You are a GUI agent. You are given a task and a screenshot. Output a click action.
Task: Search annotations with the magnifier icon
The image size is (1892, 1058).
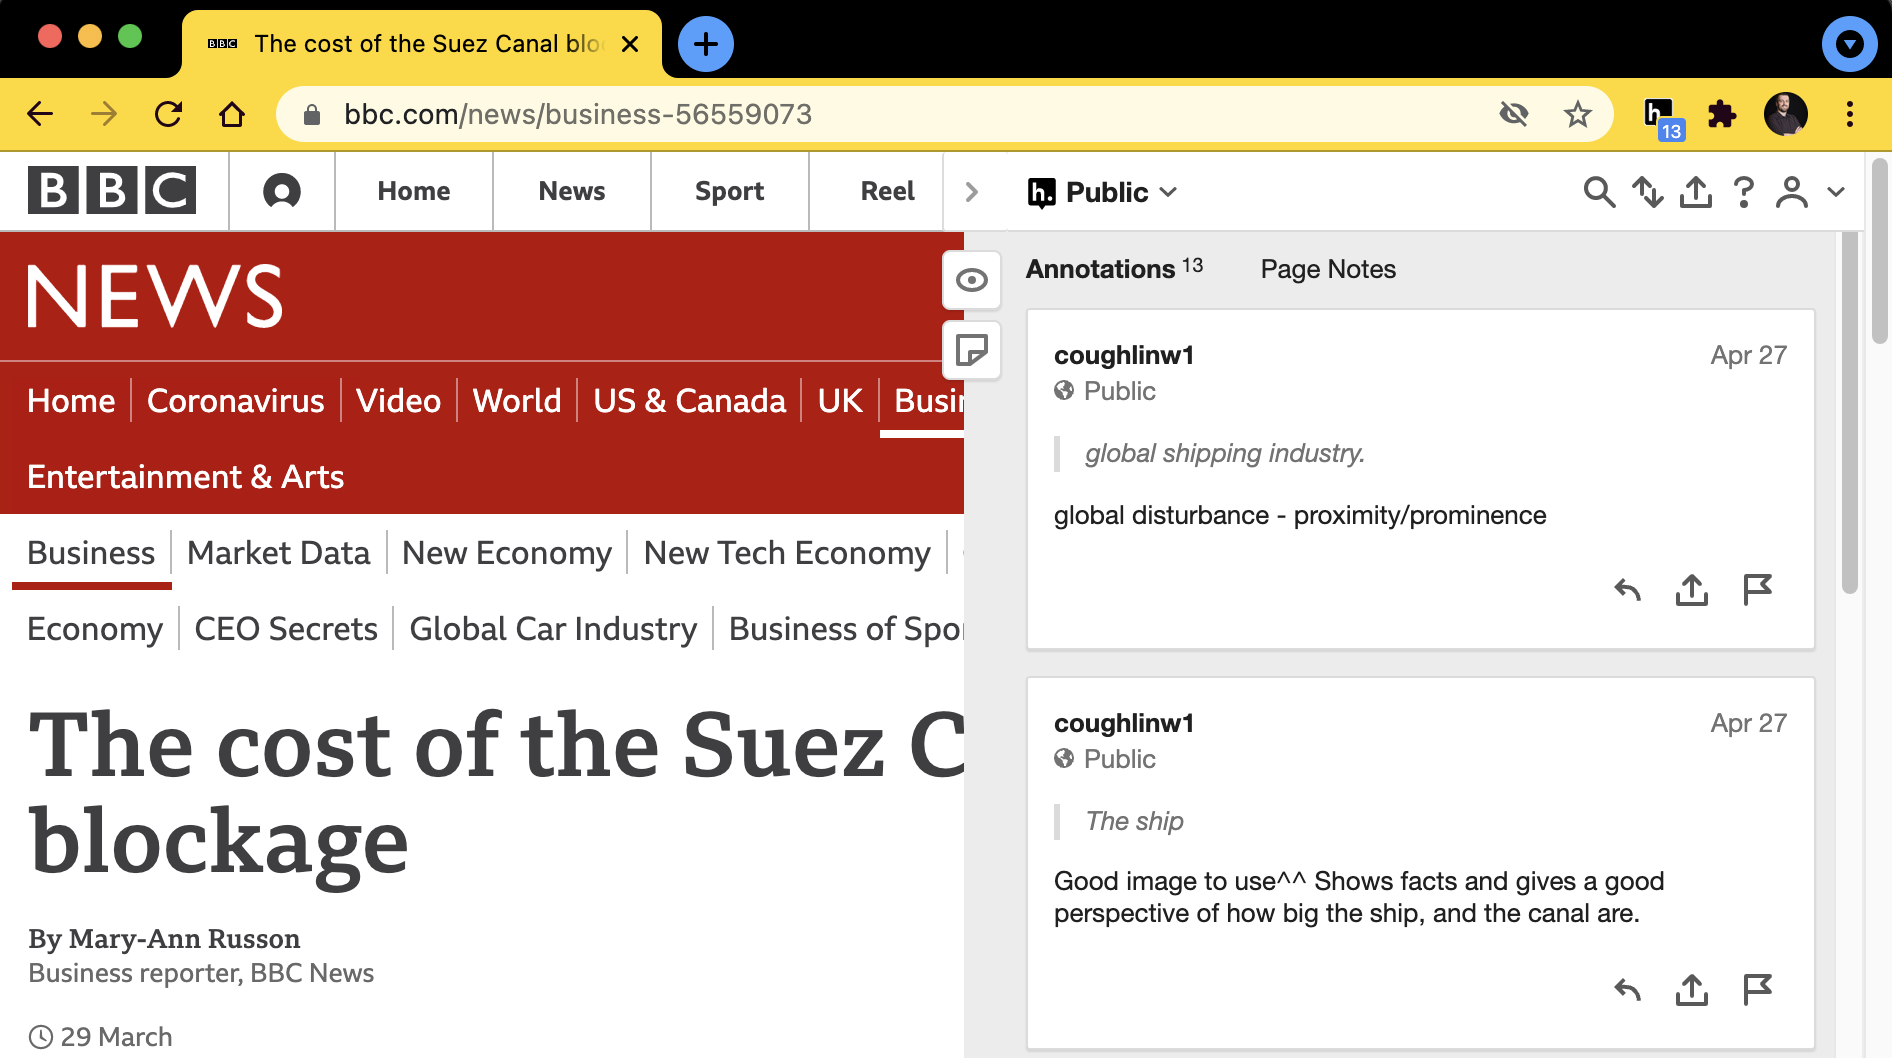point(1599,192)
